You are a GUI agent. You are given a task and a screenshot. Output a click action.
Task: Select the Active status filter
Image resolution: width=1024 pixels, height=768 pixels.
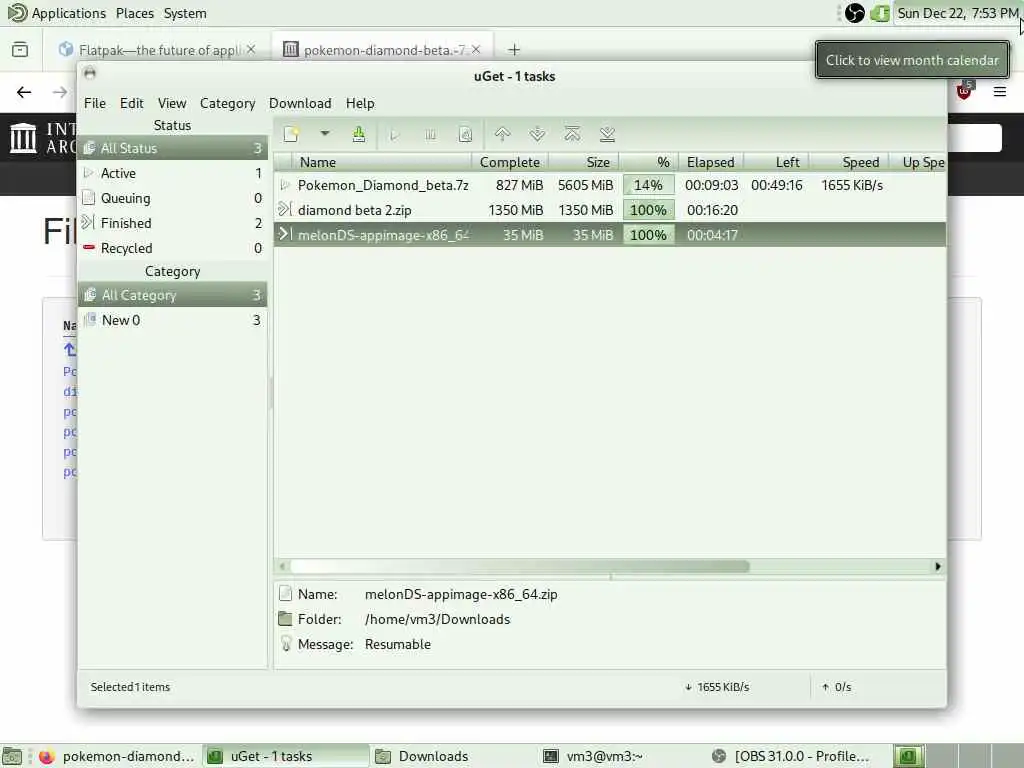pyautogui.click(x=172, y=173)
